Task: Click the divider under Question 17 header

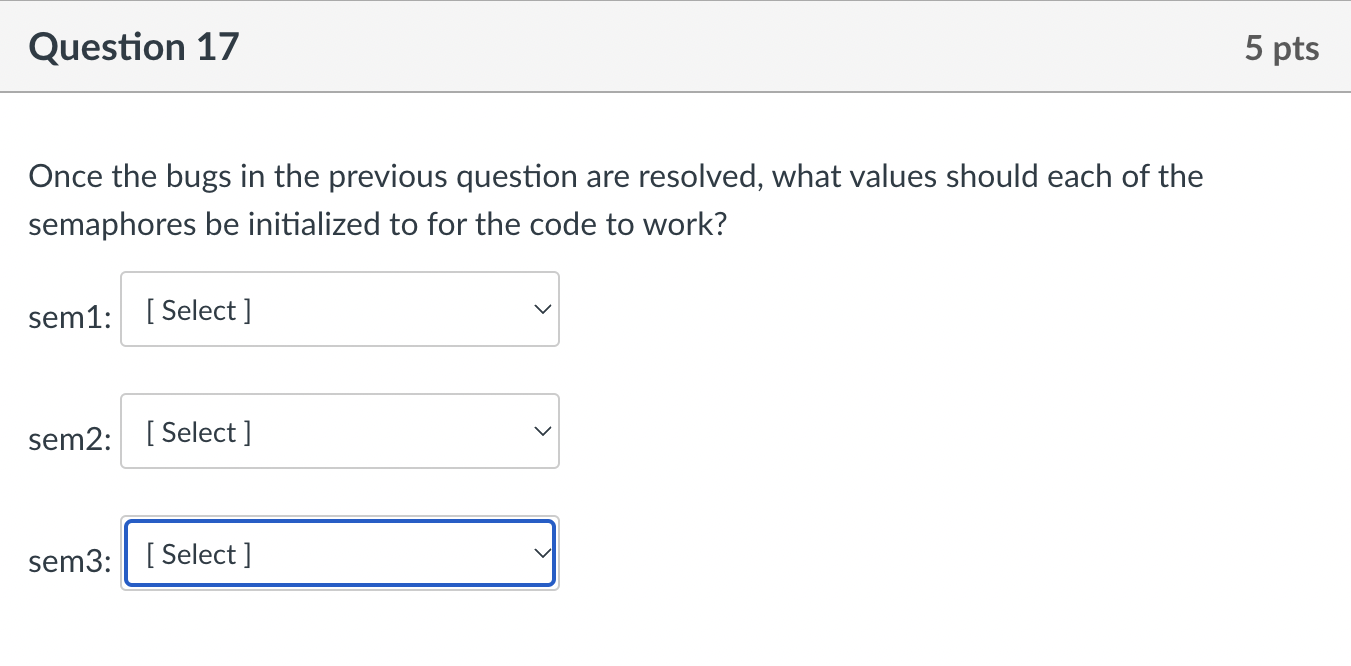Action: point(675,92)
